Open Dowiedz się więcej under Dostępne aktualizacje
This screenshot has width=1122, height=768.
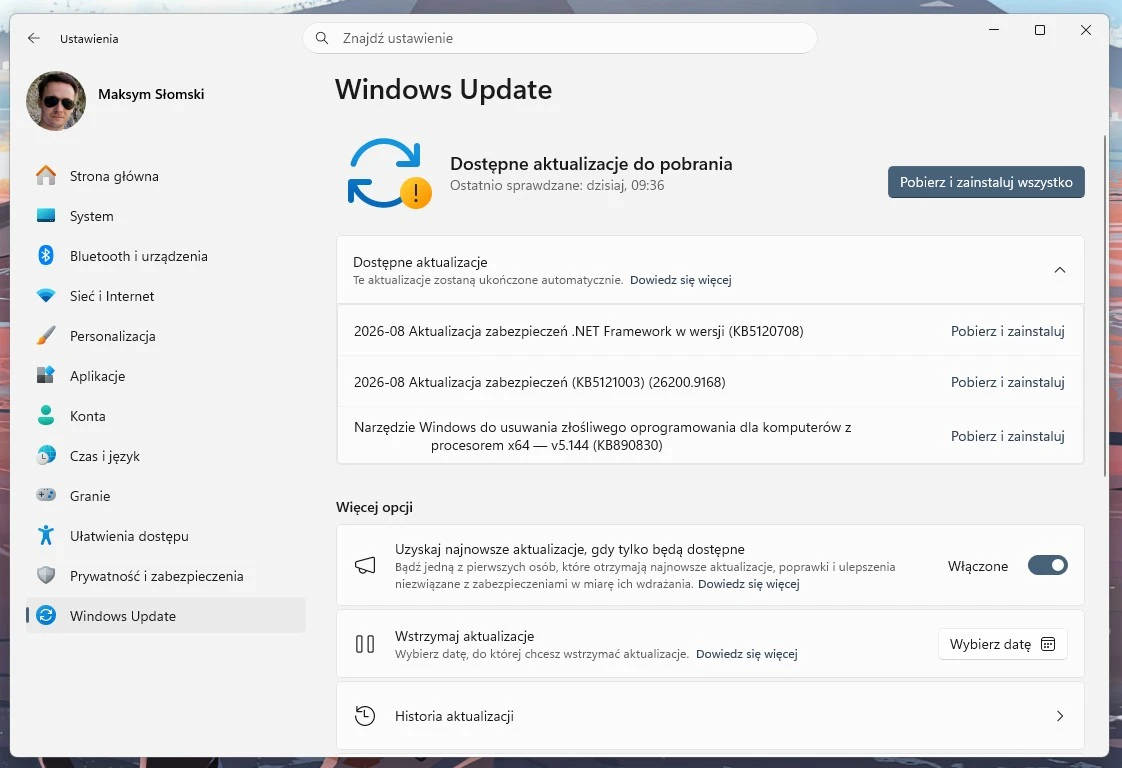[x=680, y=280]
